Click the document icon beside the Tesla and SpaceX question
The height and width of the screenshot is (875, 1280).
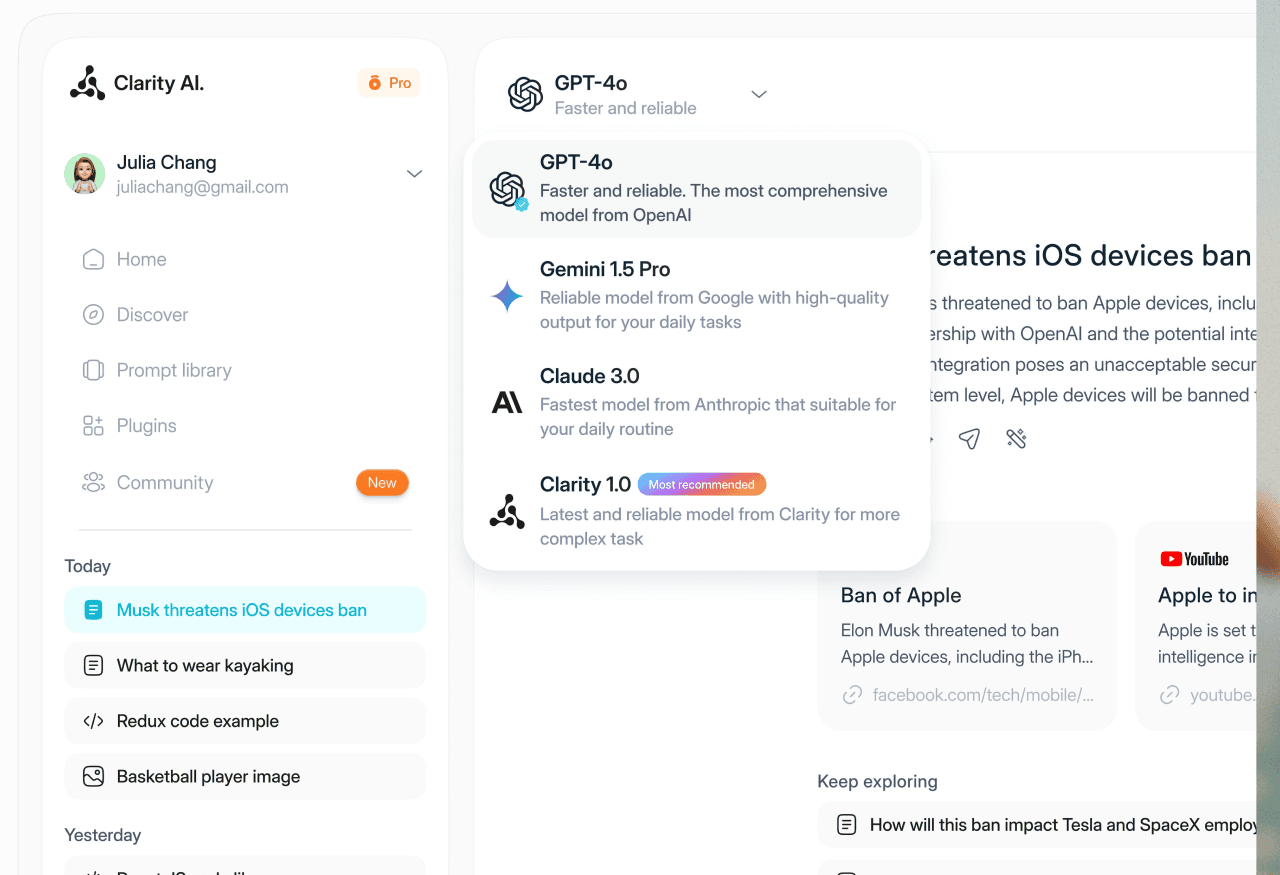847,825
